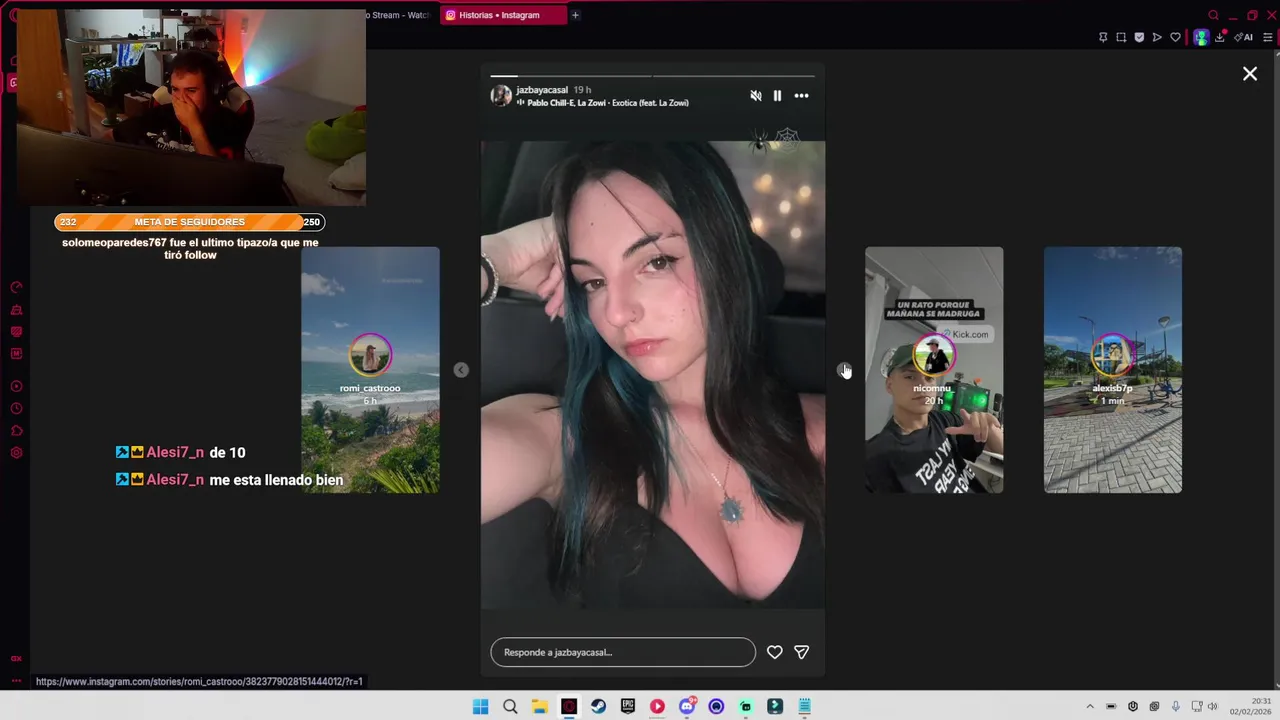Open alexisb7p's story preview
Screen dimensions: 1280x720
[x=1113, y=370]
